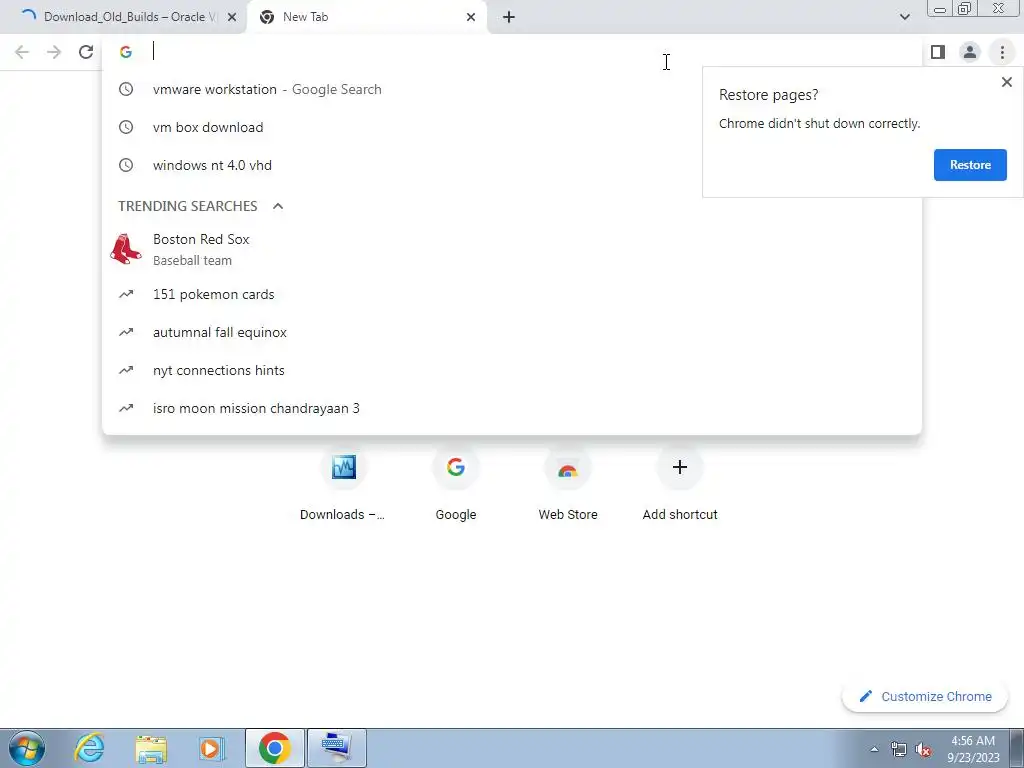Image resolution: width=1024 pixels, height=768 pixels.
Task: Open a new tab with the plus icon
Action: [509, 17]
